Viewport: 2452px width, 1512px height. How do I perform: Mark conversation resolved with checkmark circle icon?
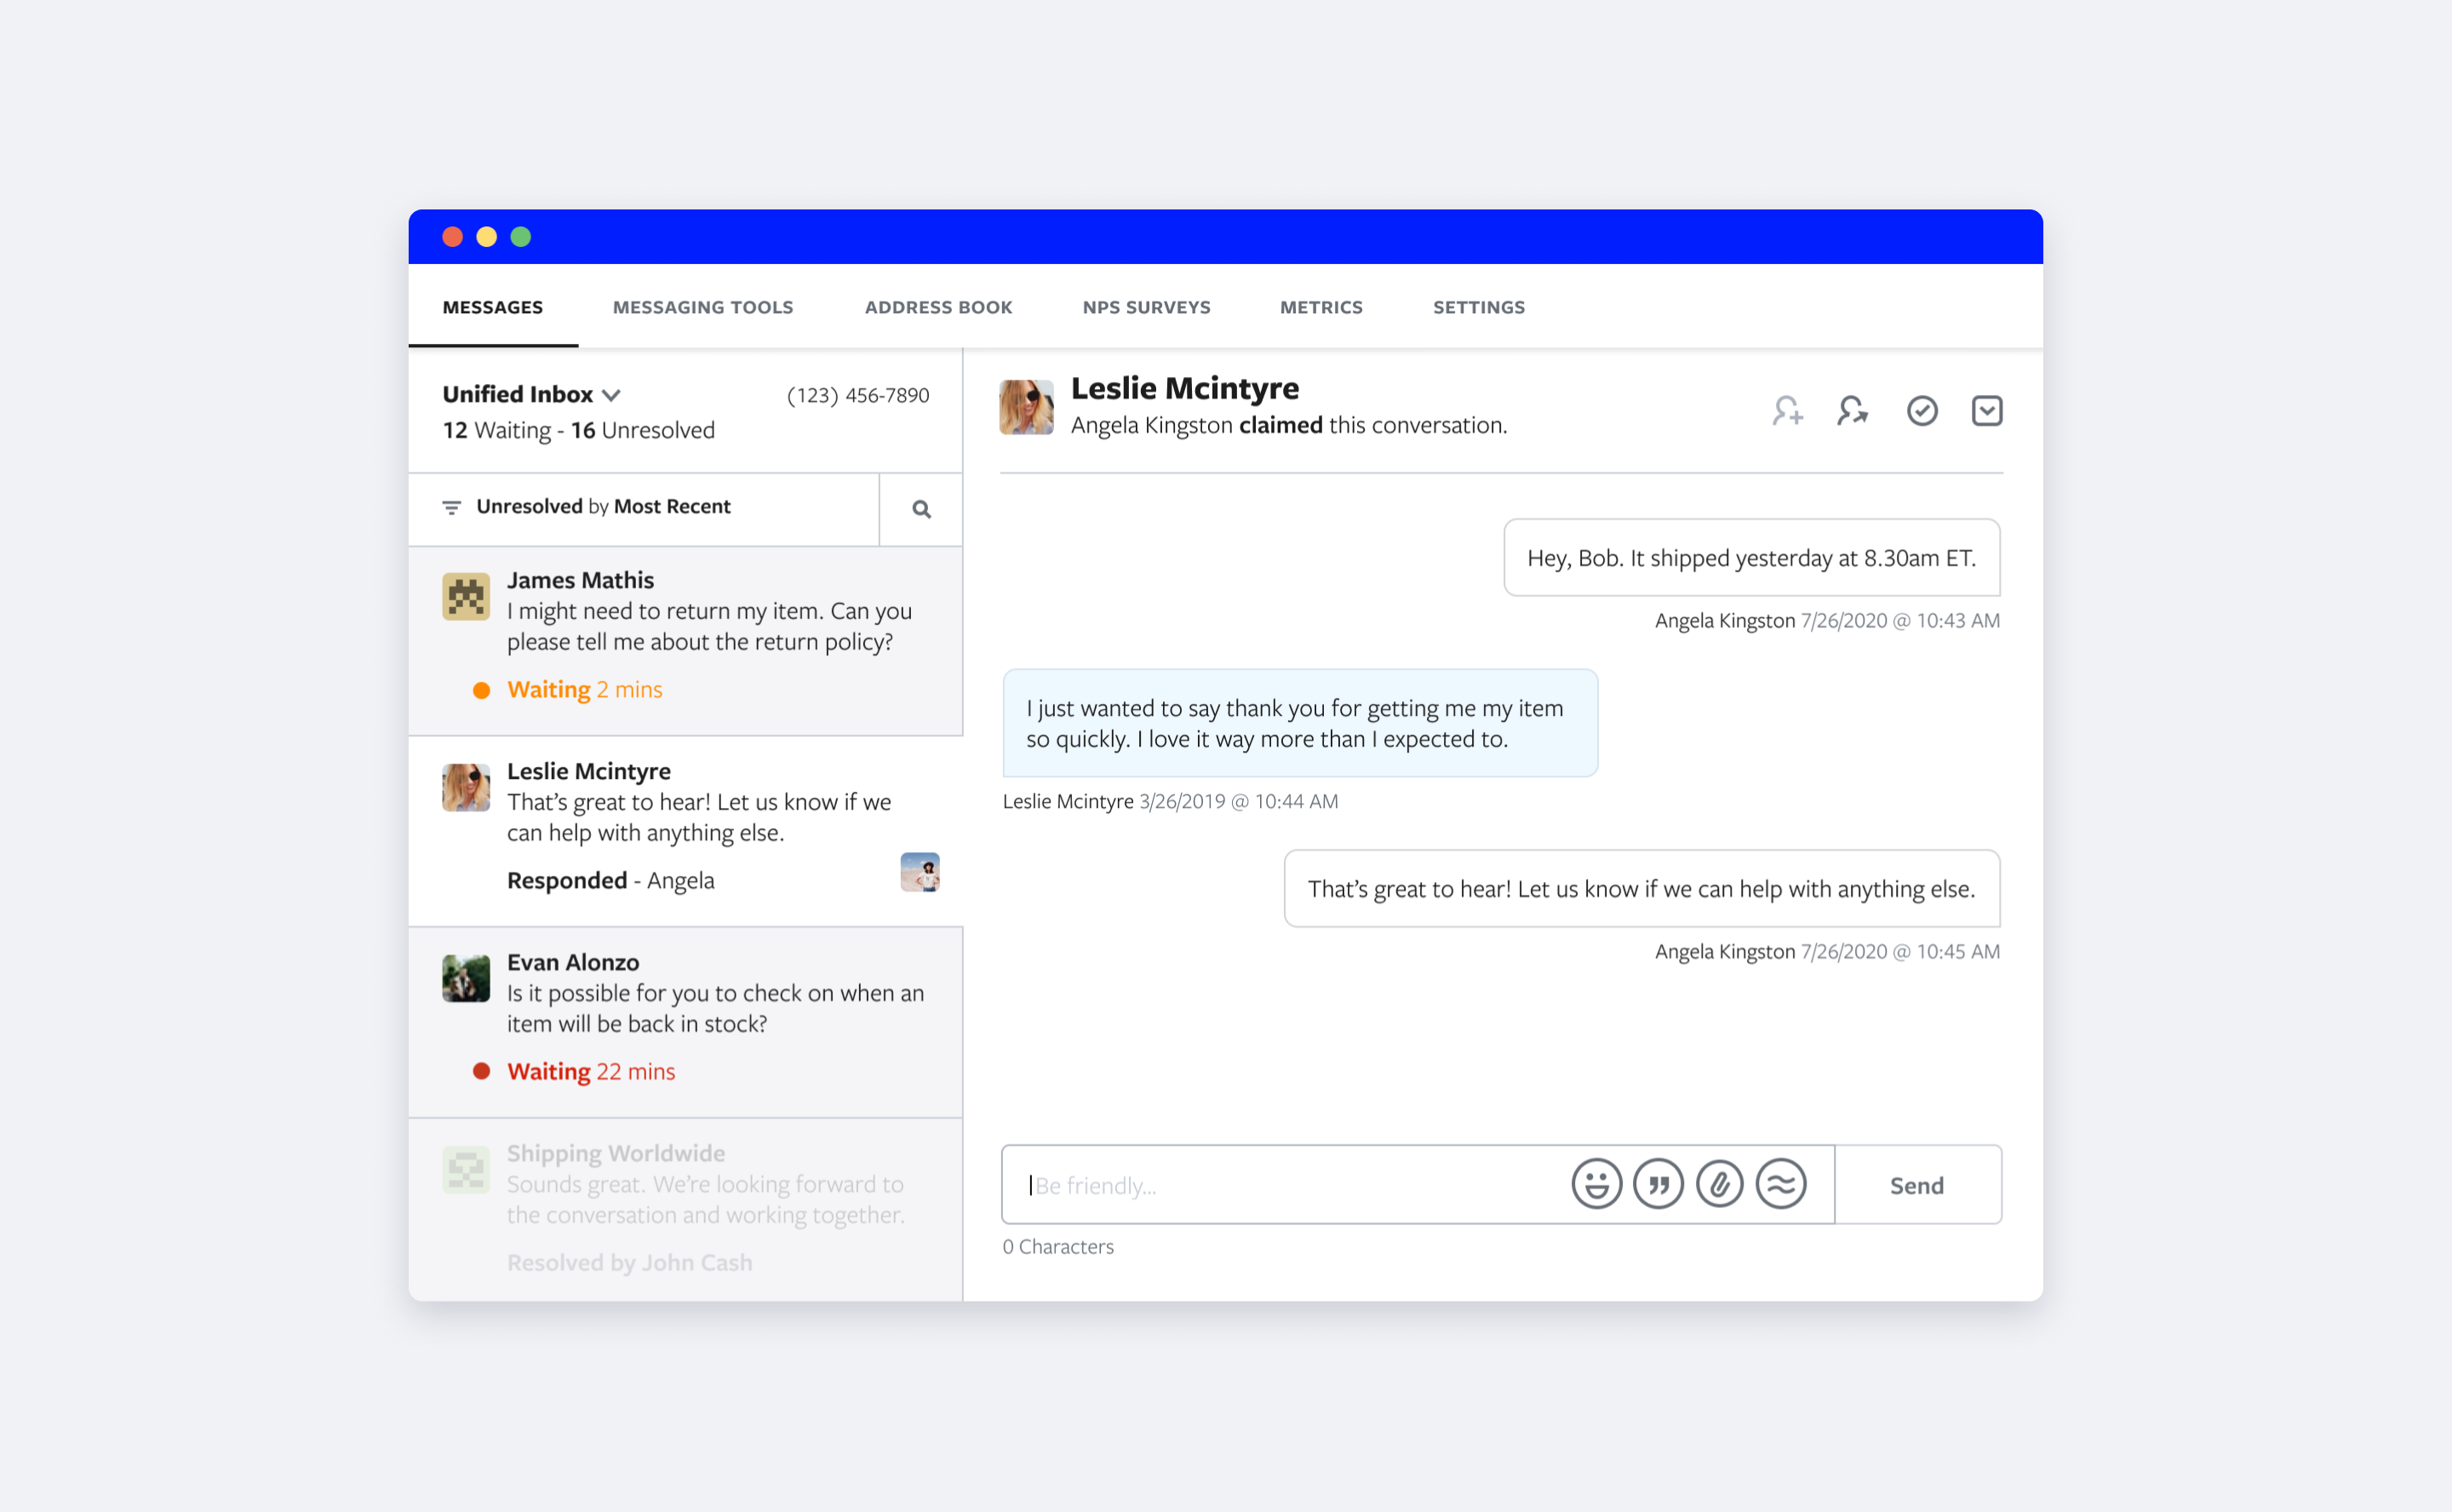(x=1921, y=411)
